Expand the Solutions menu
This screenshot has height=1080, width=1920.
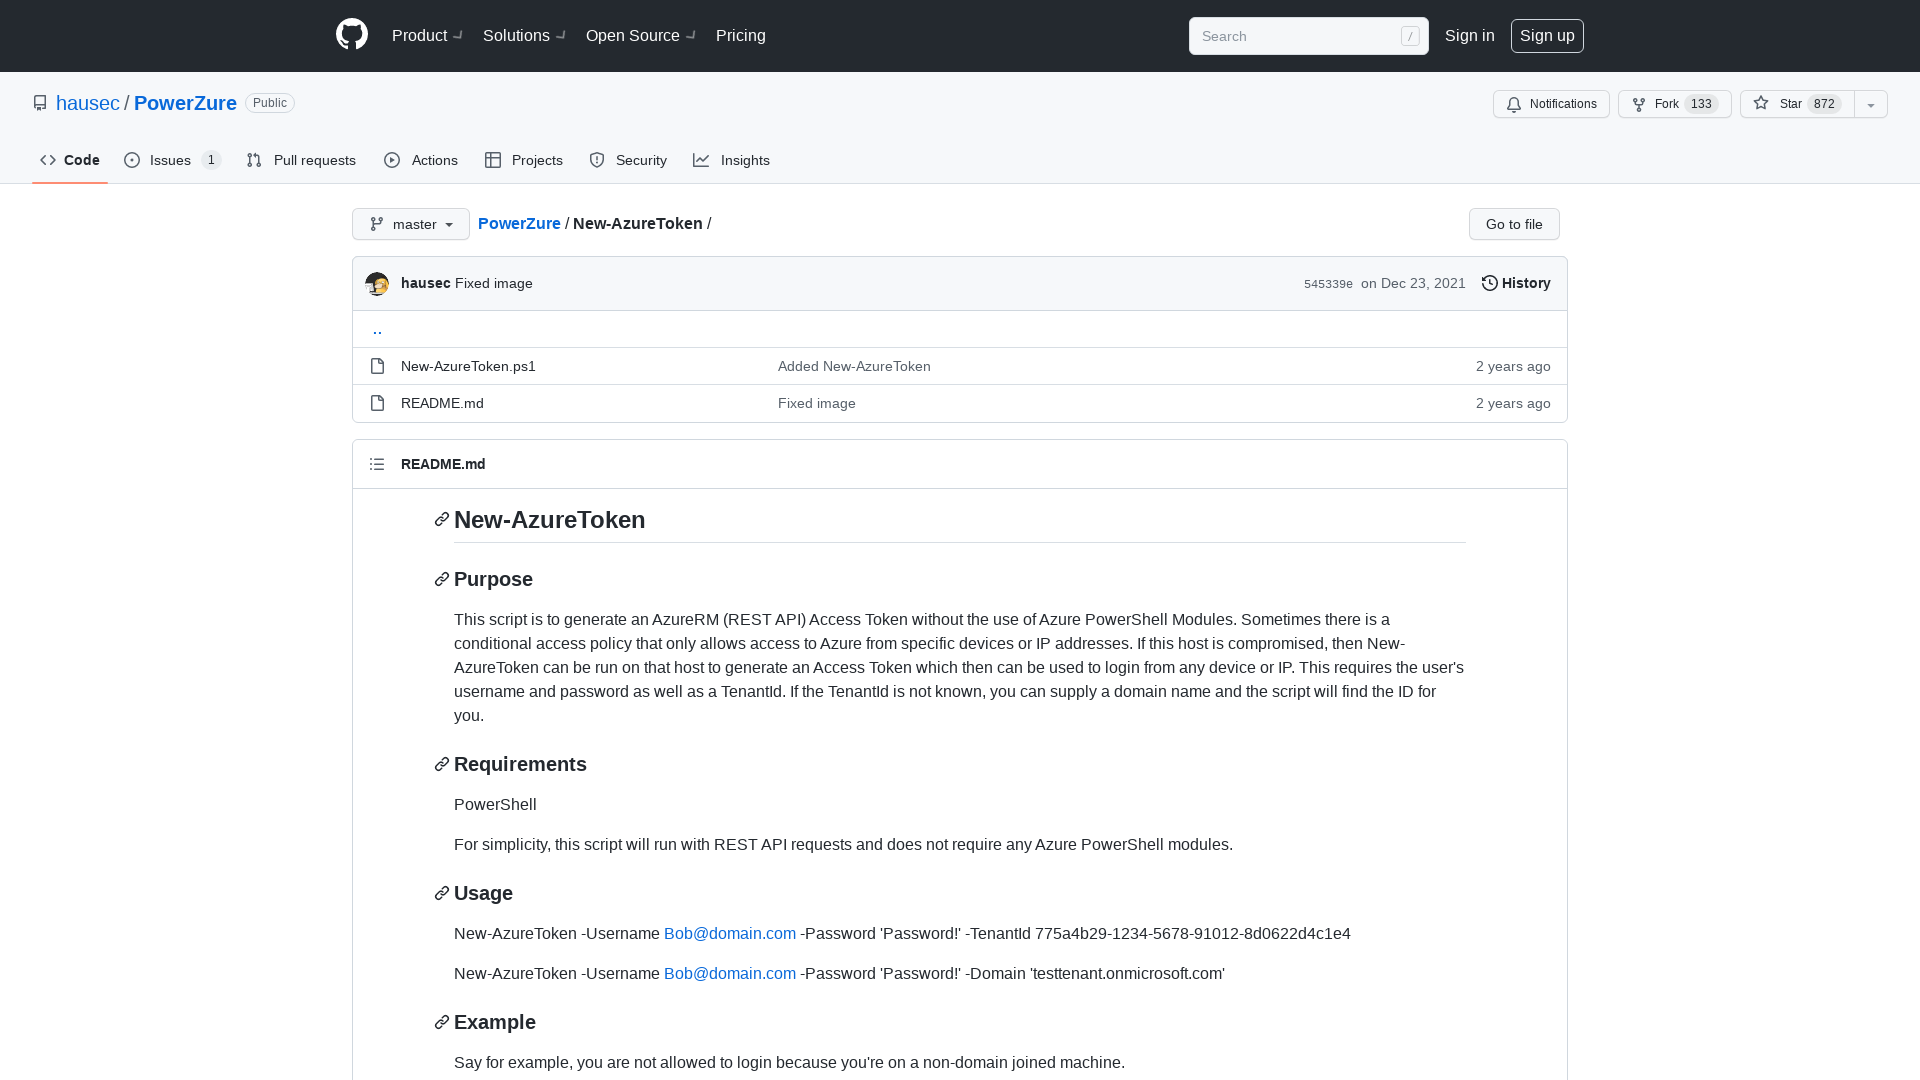pos(524,35)
